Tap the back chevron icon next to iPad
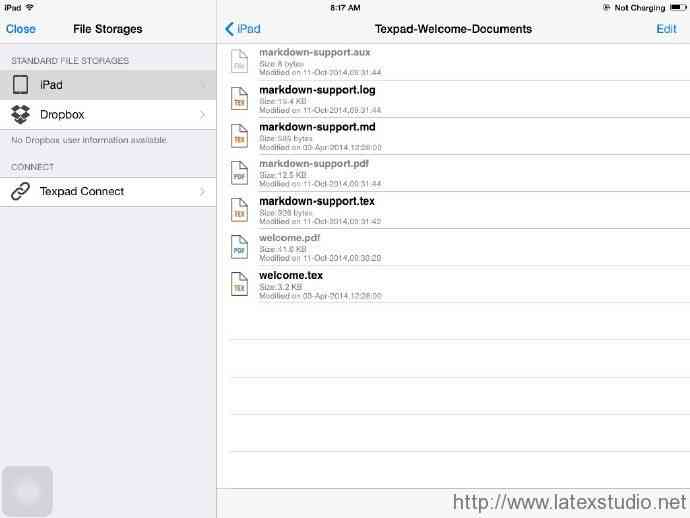The width and height of the screenshot is (690, 518). tap(229, 29)
